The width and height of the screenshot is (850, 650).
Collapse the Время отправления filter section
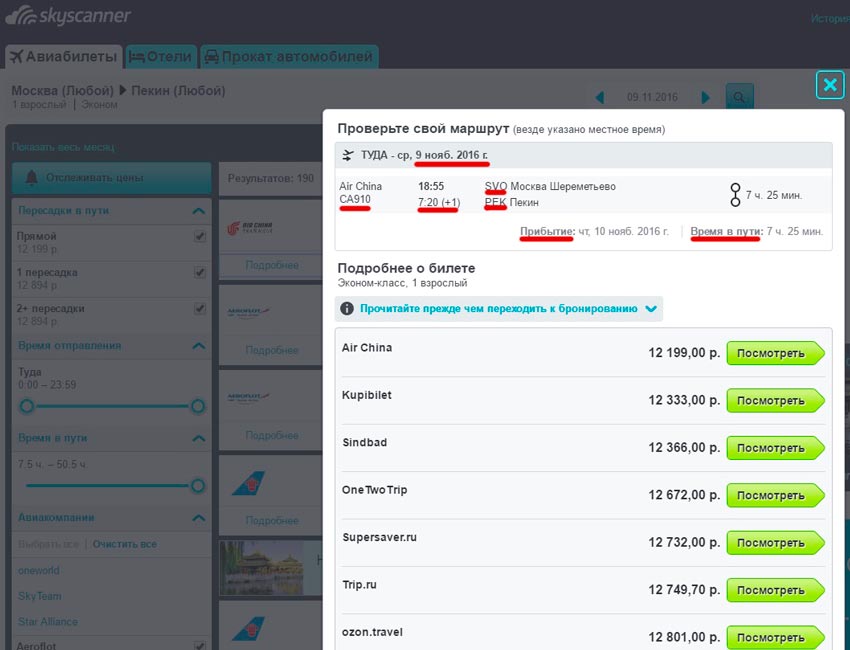198,346
